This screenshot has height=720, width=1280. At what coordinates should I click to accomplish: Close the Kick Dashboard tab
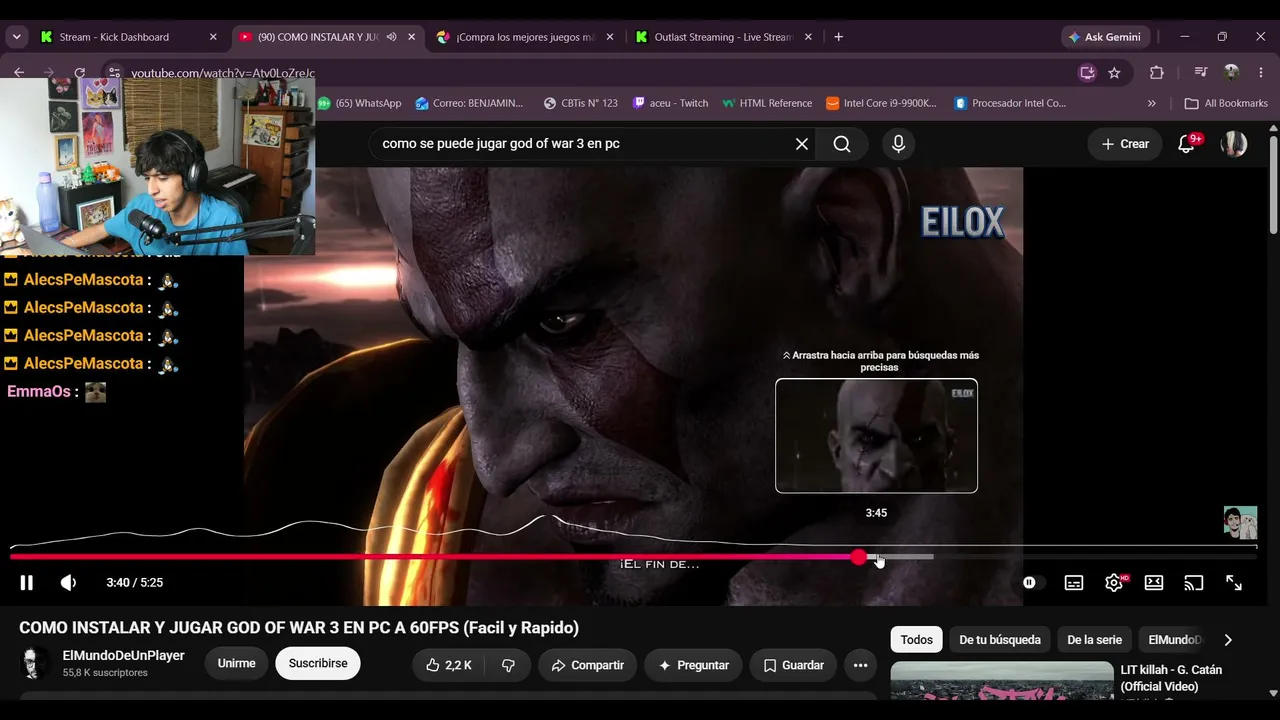pyautogui.click(x=213, y=37)
